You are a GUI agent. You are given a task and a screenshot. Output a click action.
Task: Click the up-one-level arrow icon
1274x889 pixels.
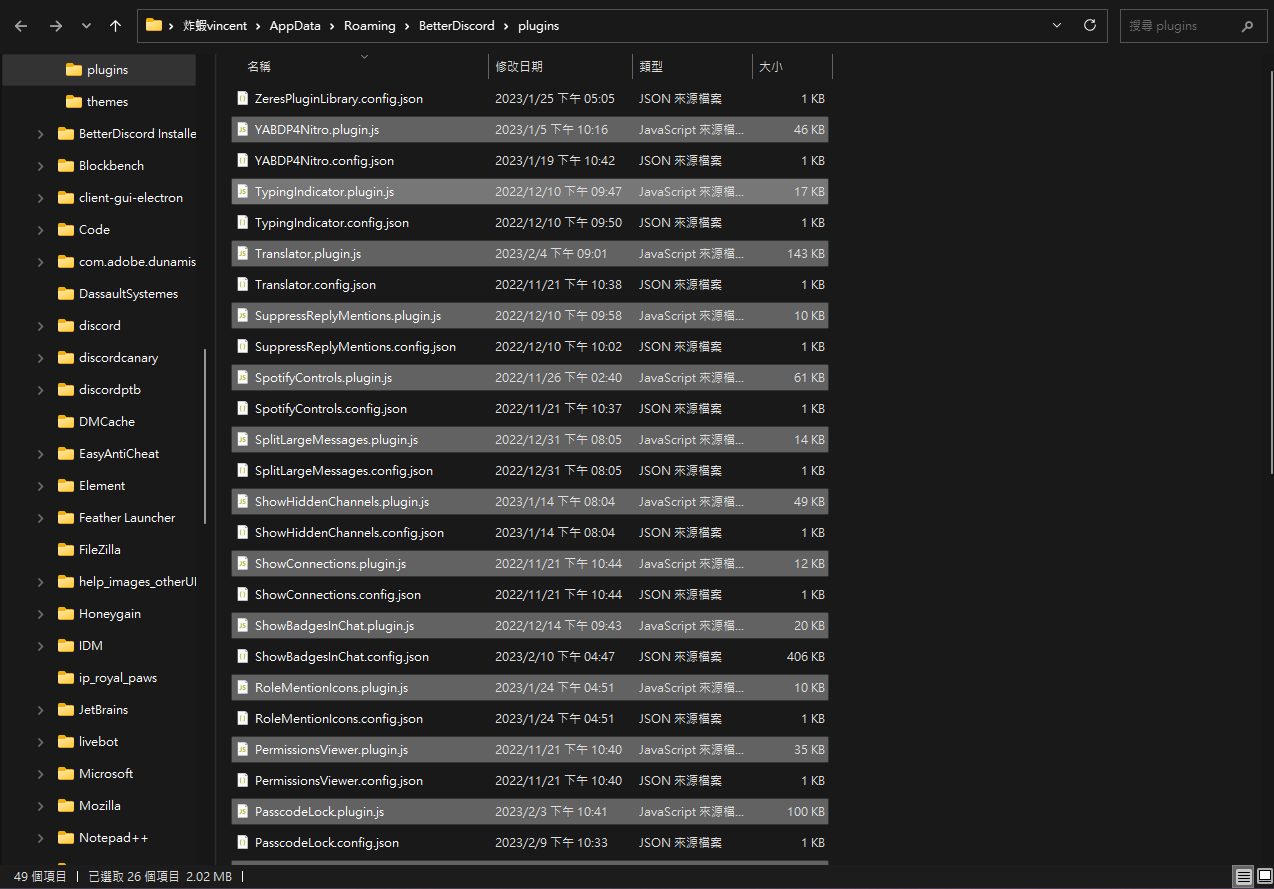[115, 25]
